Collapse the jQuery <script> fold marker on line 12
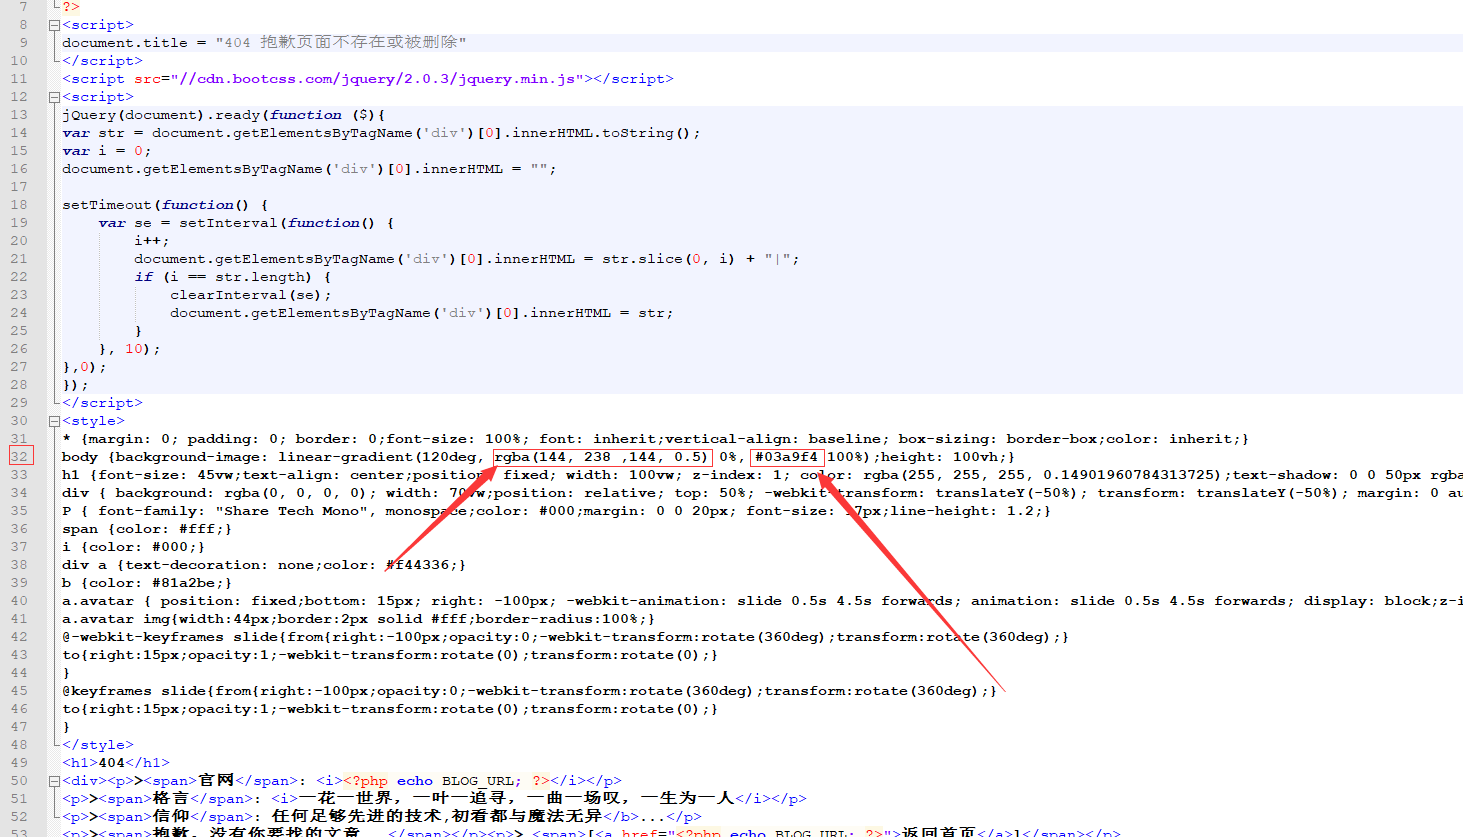The width and height of the screenshot is (1463, 837). point(54,97)
